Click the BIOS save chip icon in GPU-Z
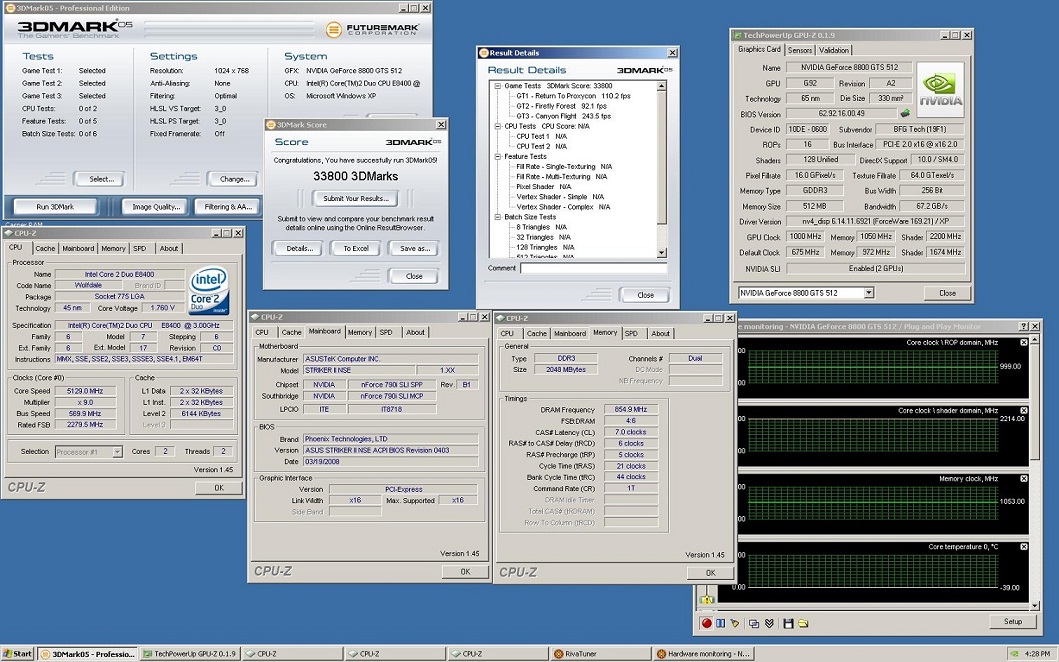This screenshot has height=662, width=1059. click(x=905, y=113)
